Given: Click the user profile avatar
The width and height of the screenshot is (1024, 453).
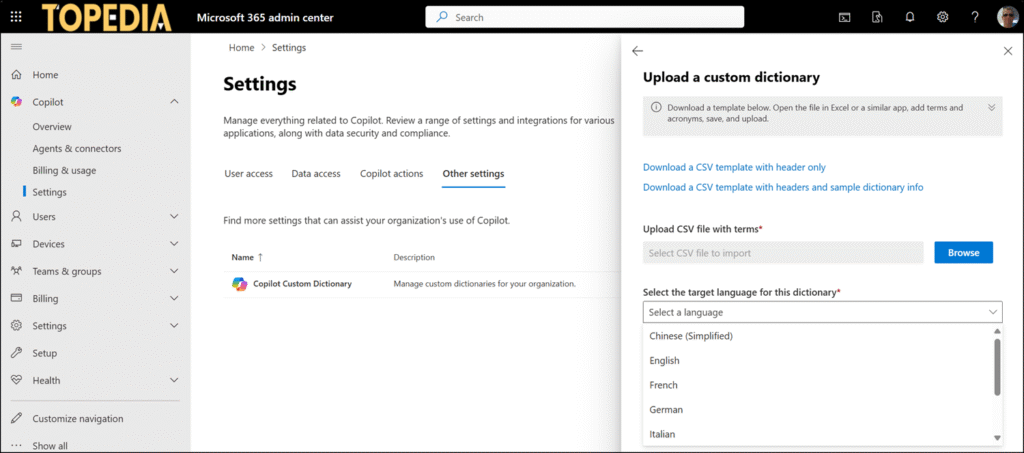Looking at the screenshot, I should [1008, 17].
